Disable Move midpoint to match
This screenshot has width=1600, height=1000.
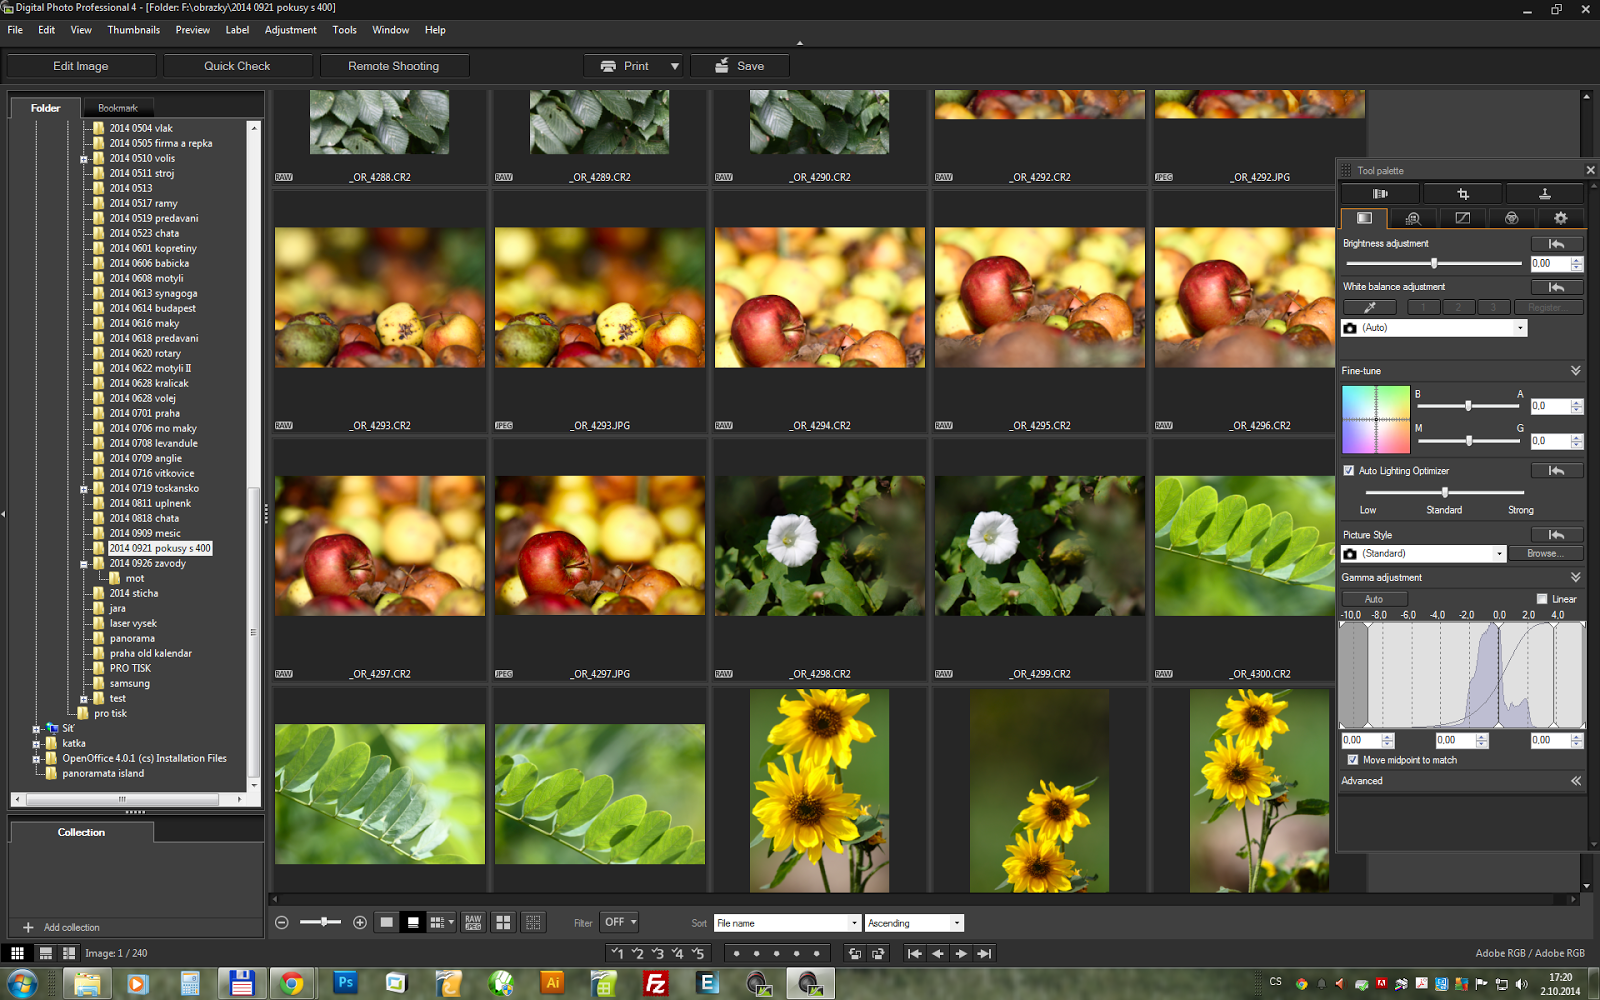(x=1353, y=760)
